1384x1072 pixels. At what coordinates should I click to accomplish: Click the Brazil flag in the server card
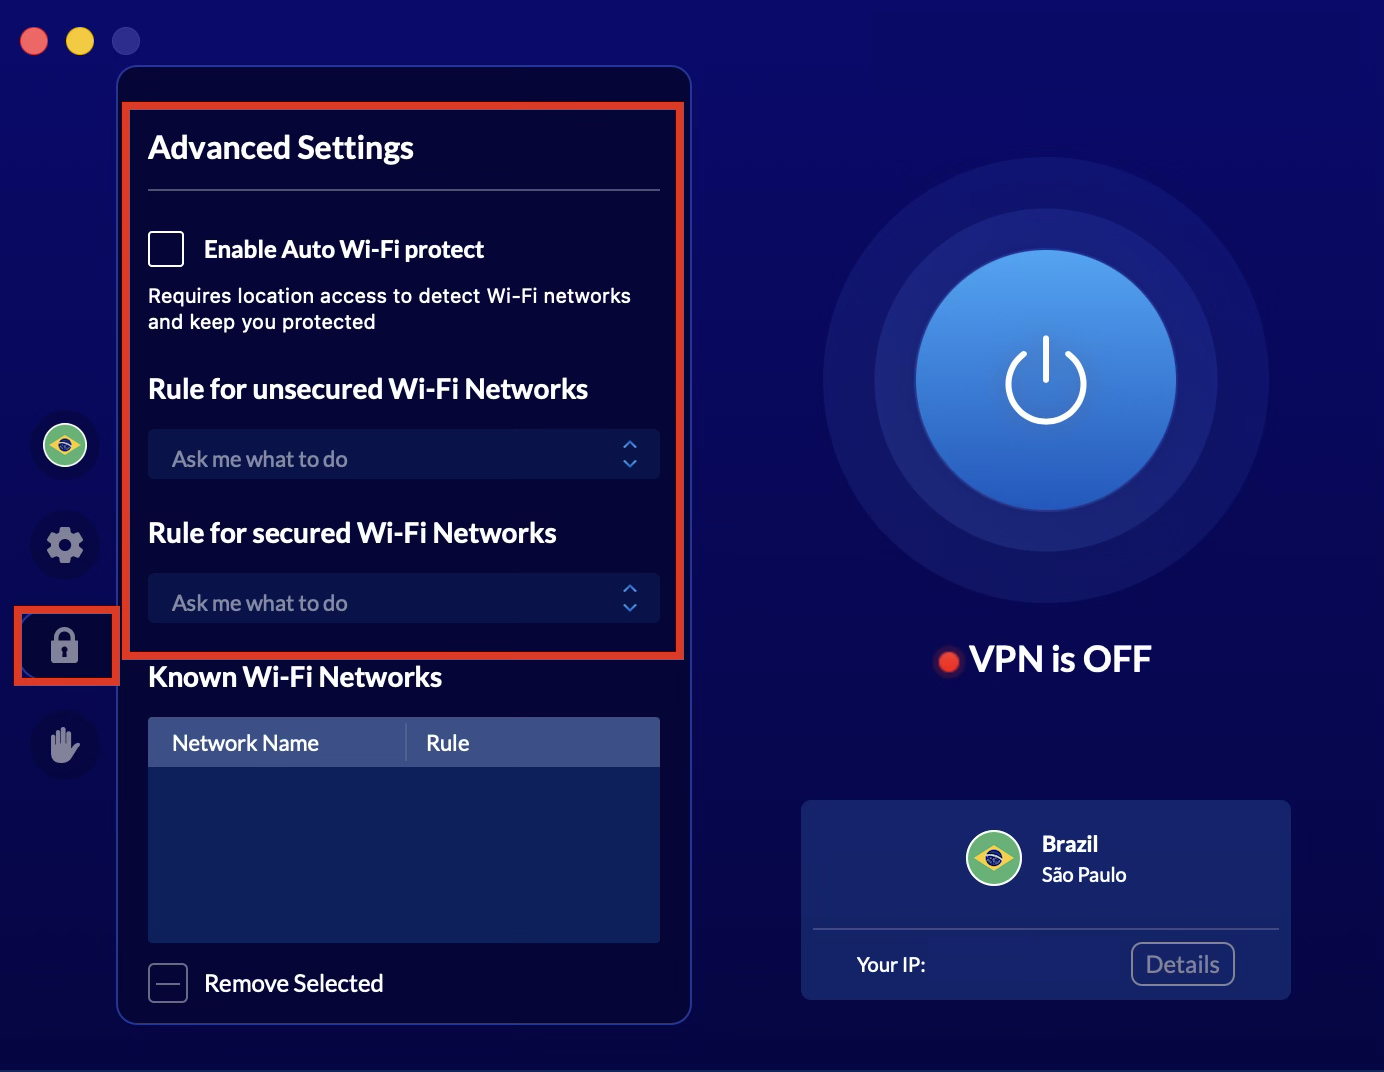(993, 858)
